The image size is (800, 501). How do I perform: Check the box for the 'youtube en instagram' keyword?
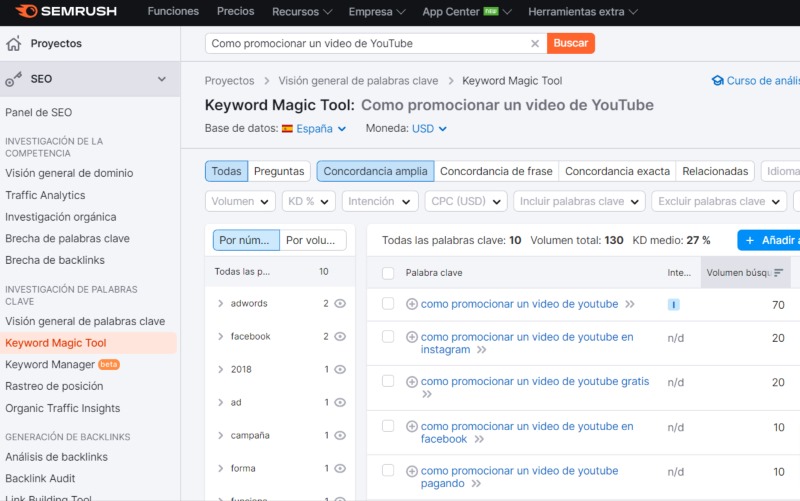(388, 336)
